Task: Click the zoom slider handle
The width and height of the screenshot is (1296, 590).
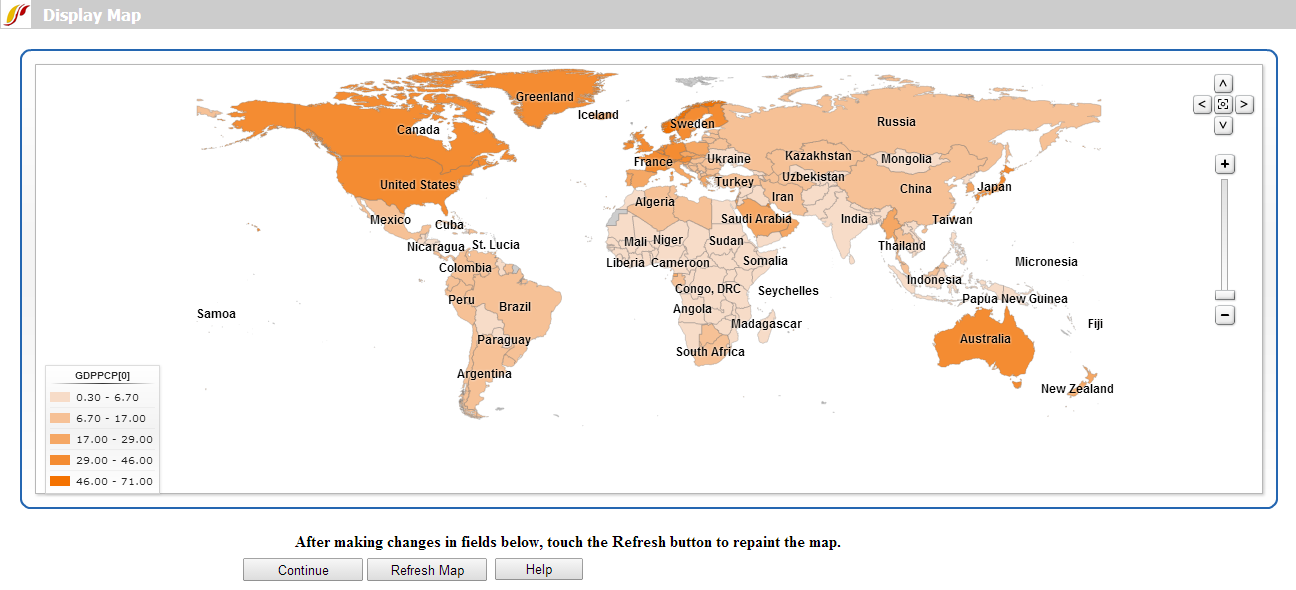Action: pyautogui.click(x=1225, y=295)
